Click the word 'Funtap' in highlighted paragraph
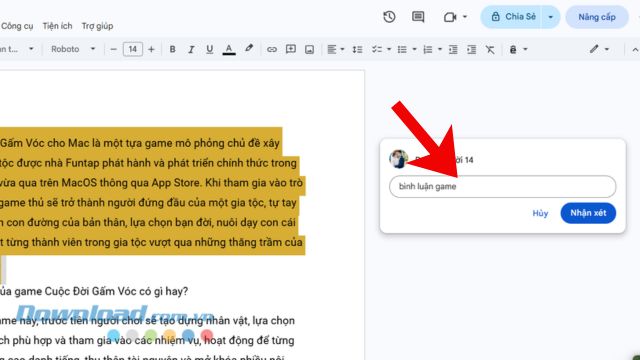 (x=81, y=163)
